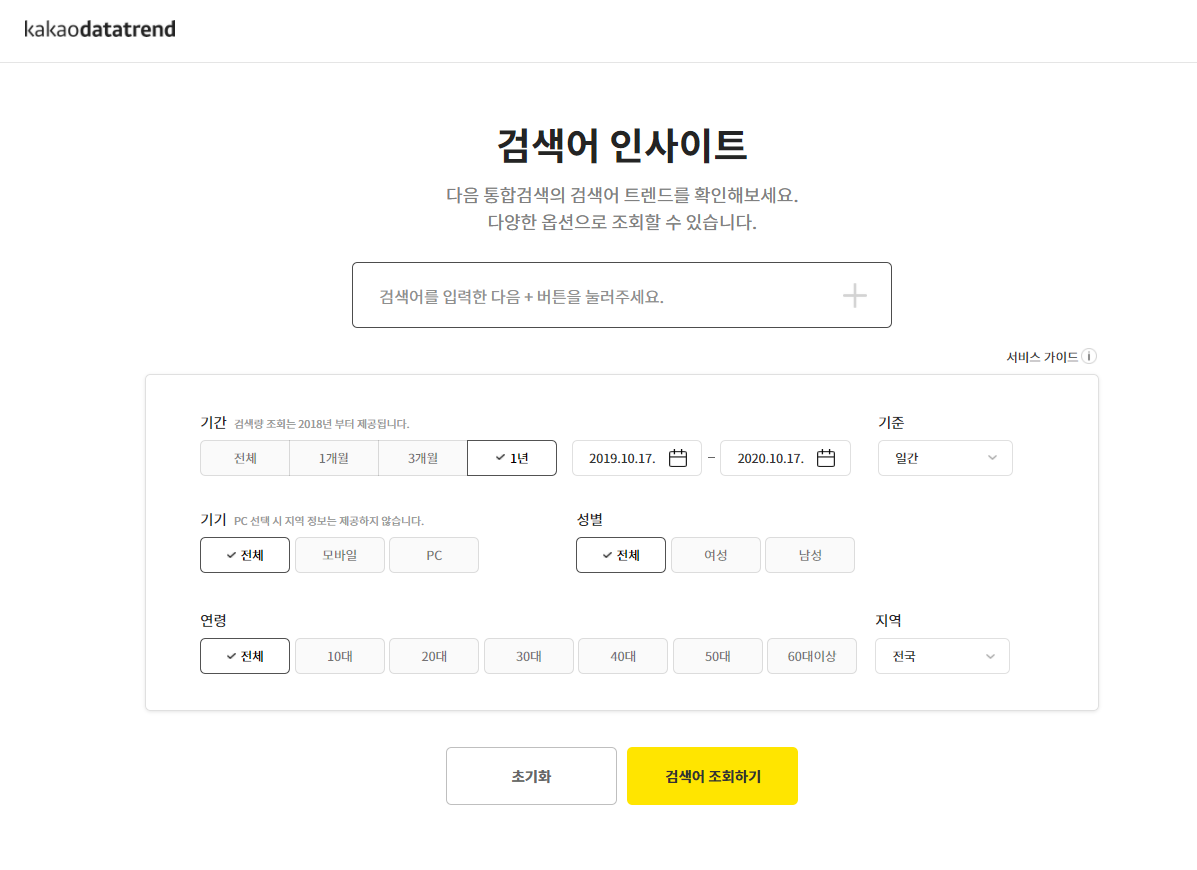The image size is (1197, 870).
Task: Click the yellow 검색어 조회하기 button
Action: 711,775
